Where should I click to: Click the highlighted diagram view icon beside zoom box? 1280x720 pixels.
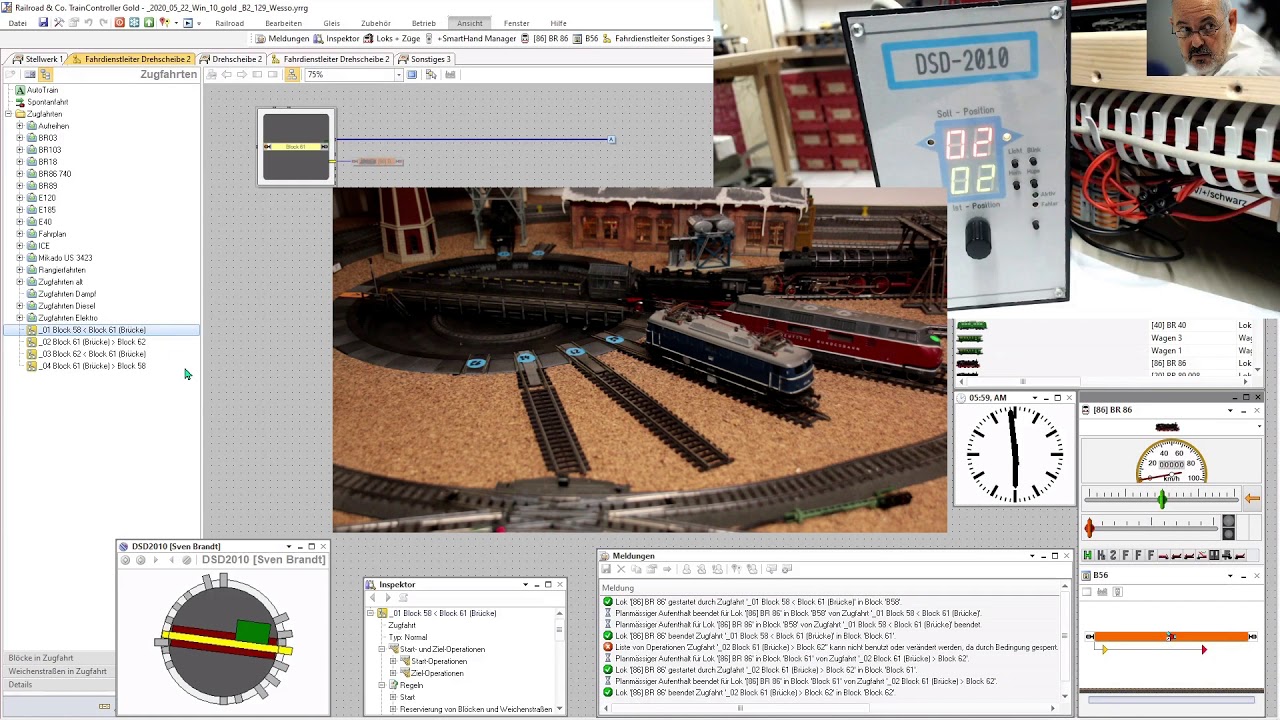tap(291, 75)
